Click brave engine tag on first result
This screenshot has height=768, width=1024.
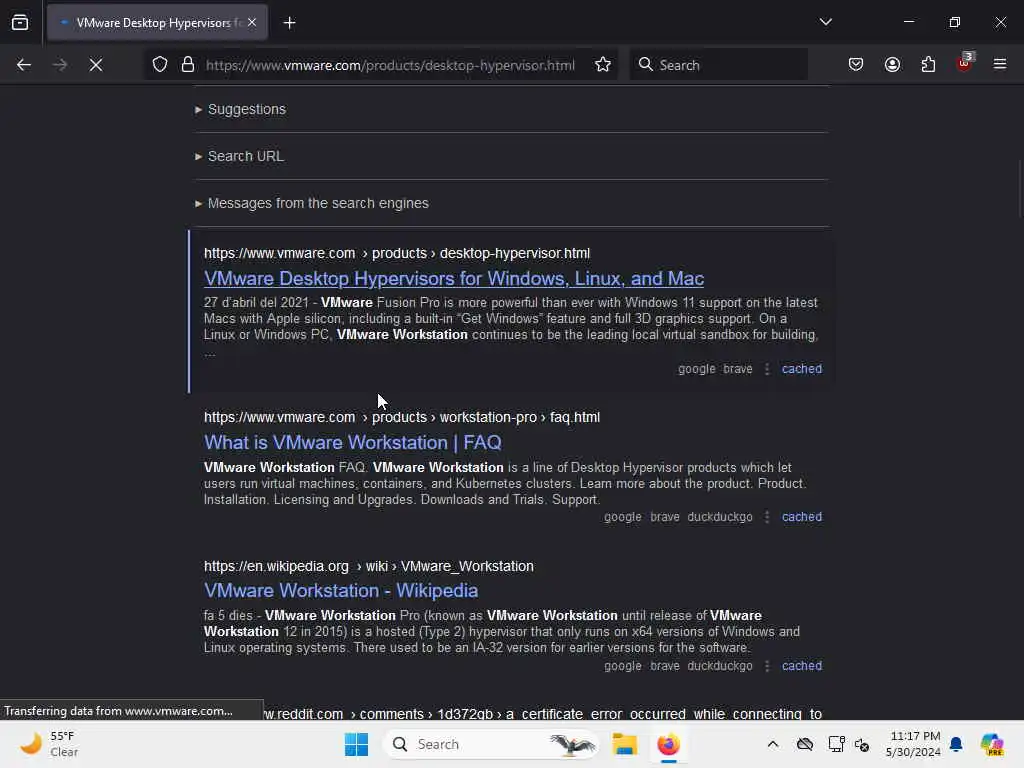[x=738, y=369]
